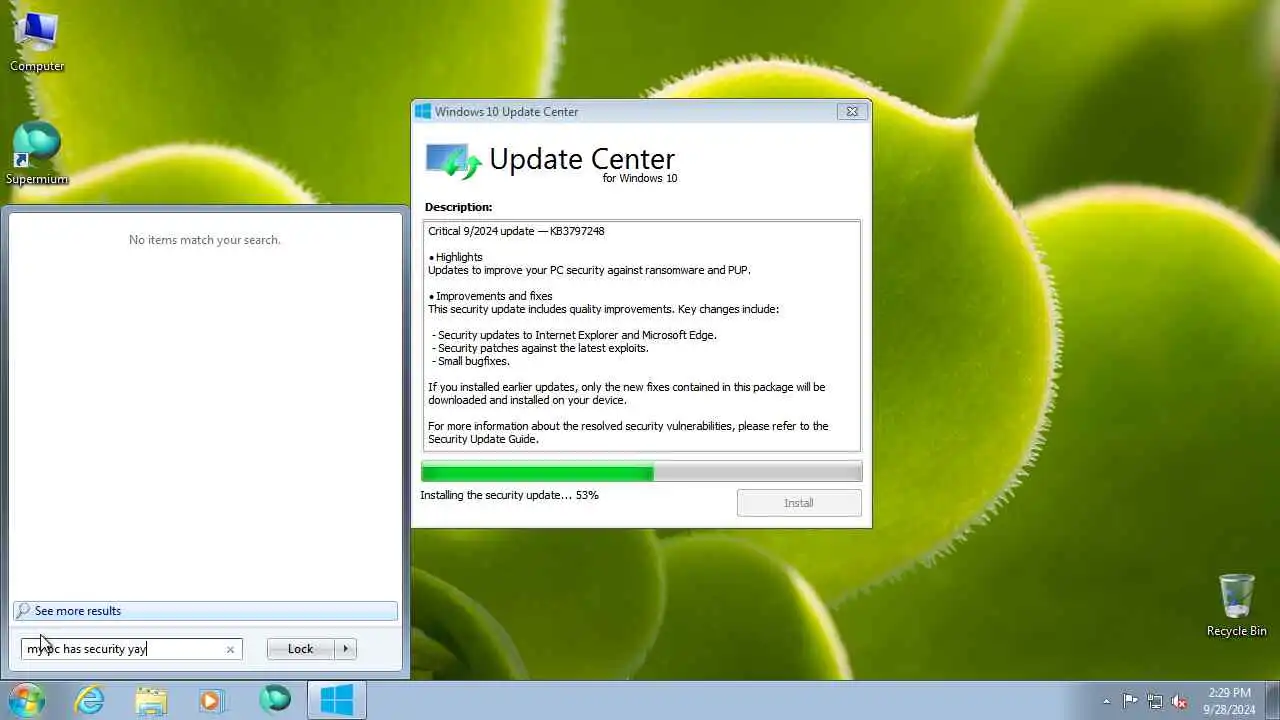Open the Supermium desktop shortcut
The height and width of the screenshot is (720, 1280).
coord(37,154)
